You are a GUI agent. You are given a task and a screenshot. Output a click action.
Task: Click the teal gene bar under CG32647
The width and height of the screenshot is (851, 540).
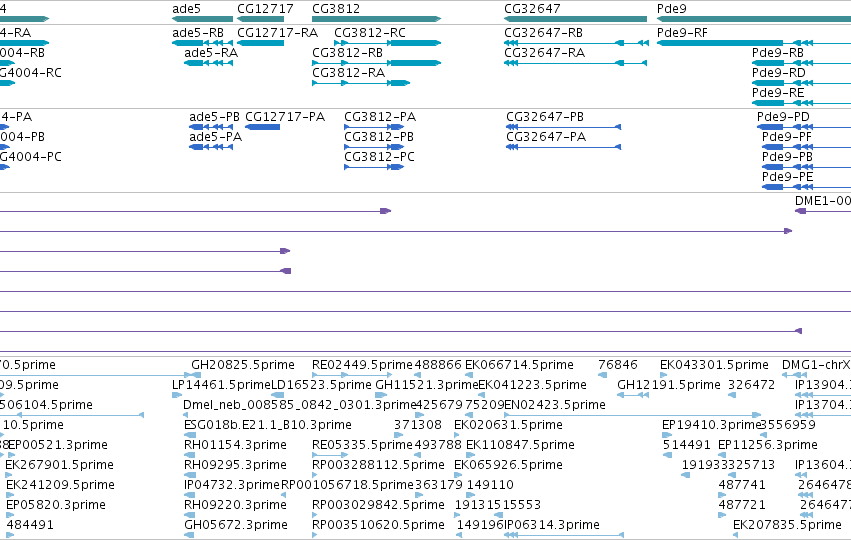(x=575, y=19)
